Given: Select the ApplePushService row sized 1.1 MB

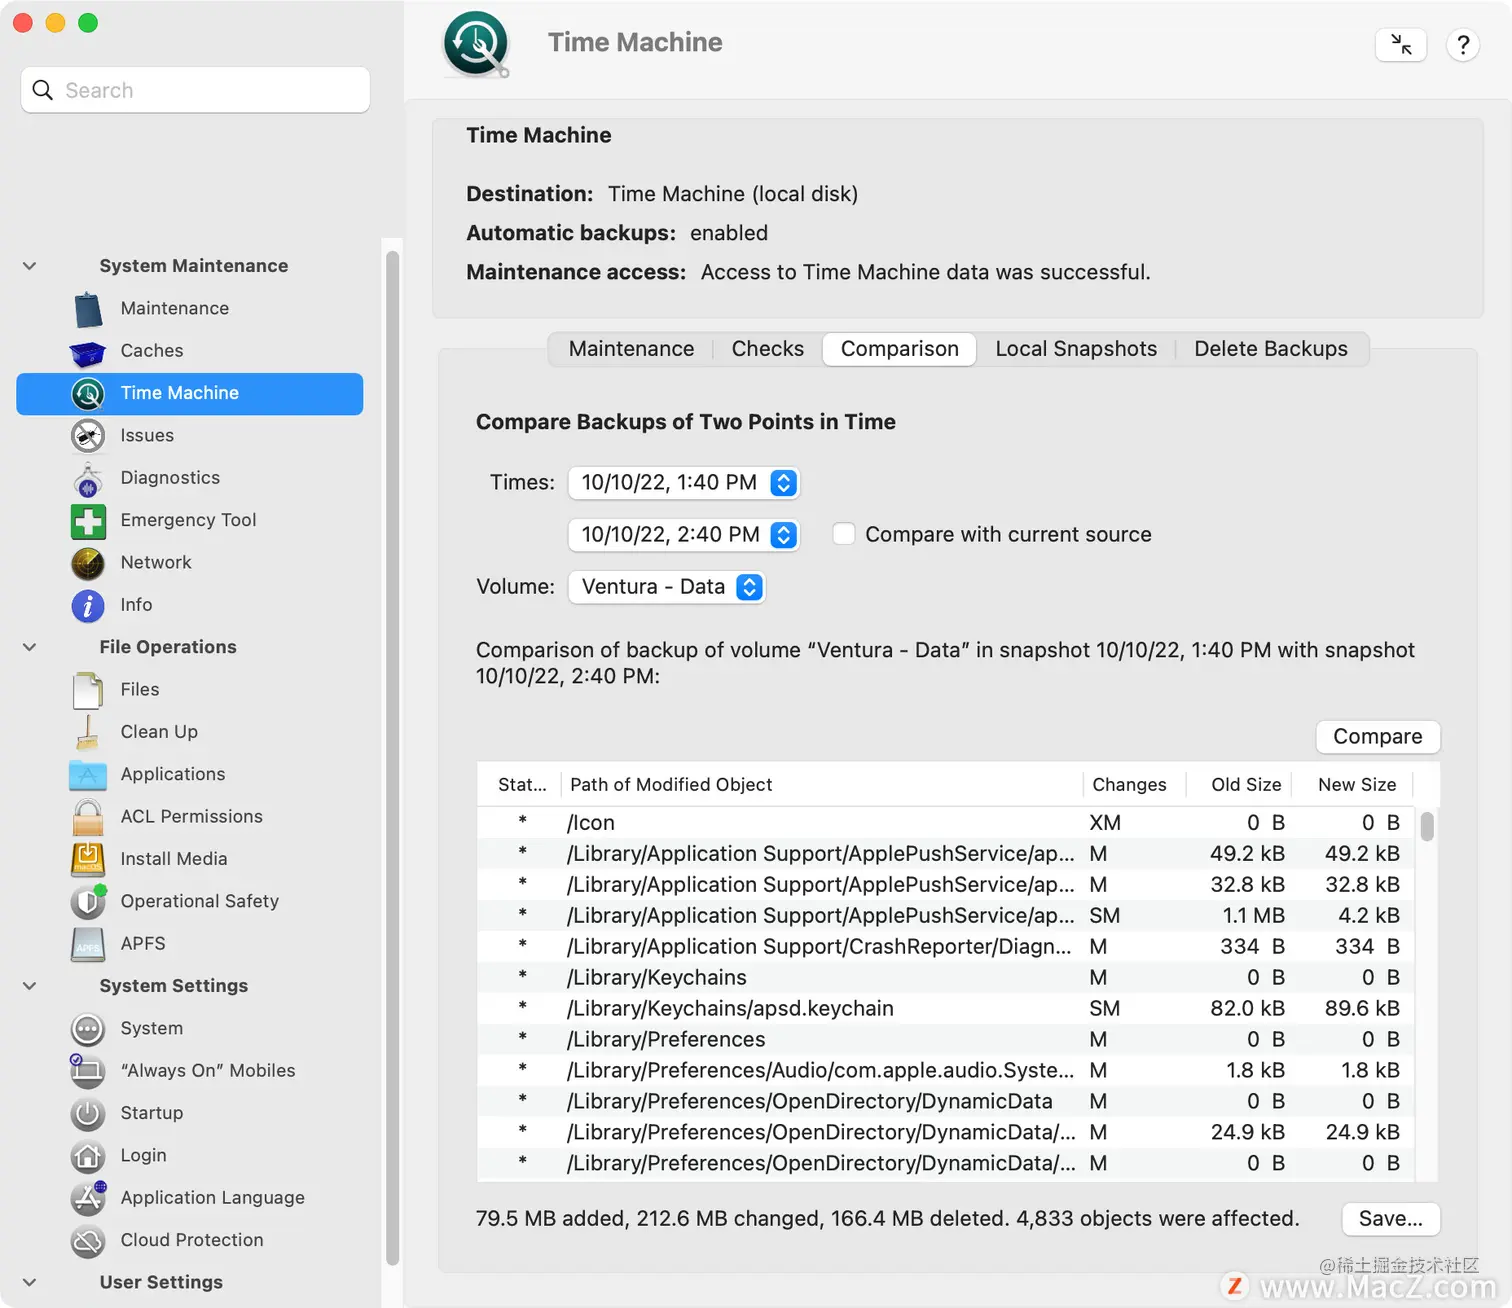Looking at the screenshot, I should [x=946, y=916].
